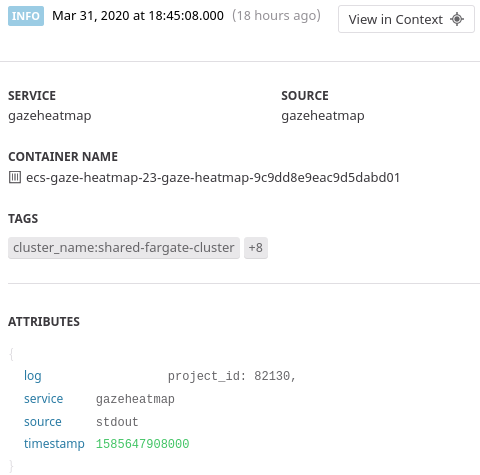
Task: Click the 18 hours ago relative time
Action: [276, 16]
